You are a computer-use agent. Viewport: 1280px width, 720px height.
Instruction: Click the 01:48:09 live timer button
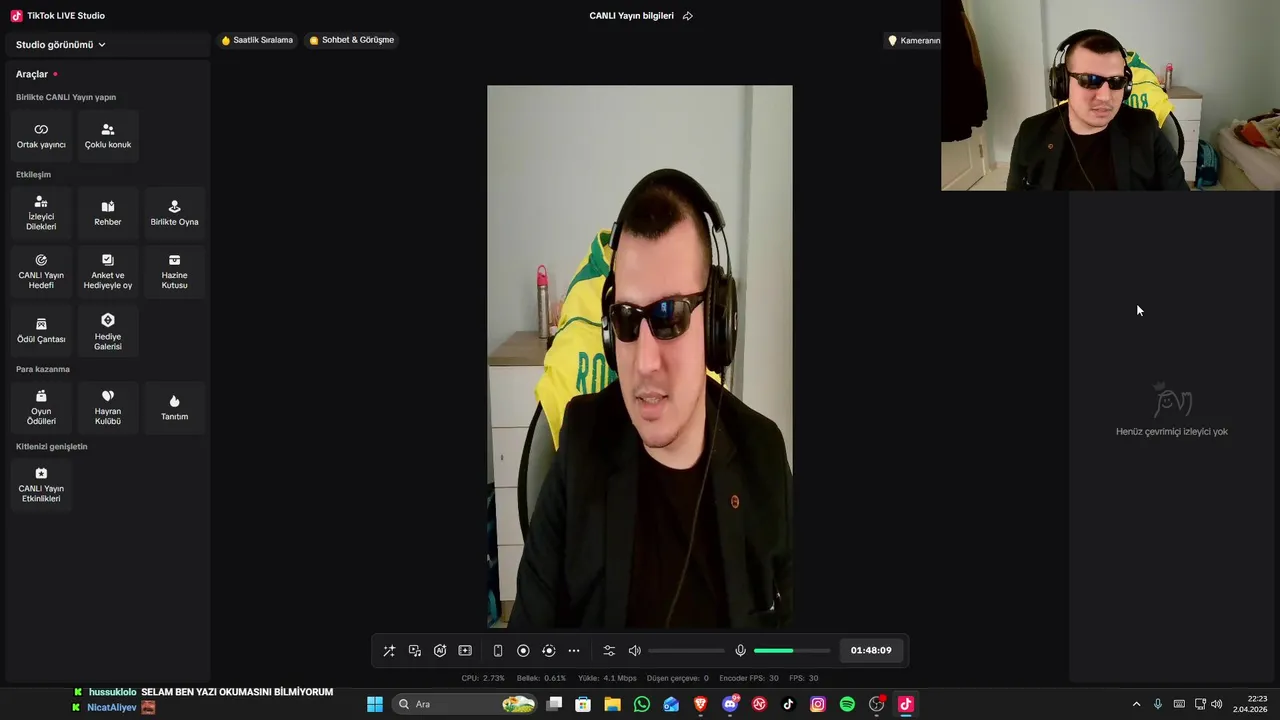871,651
